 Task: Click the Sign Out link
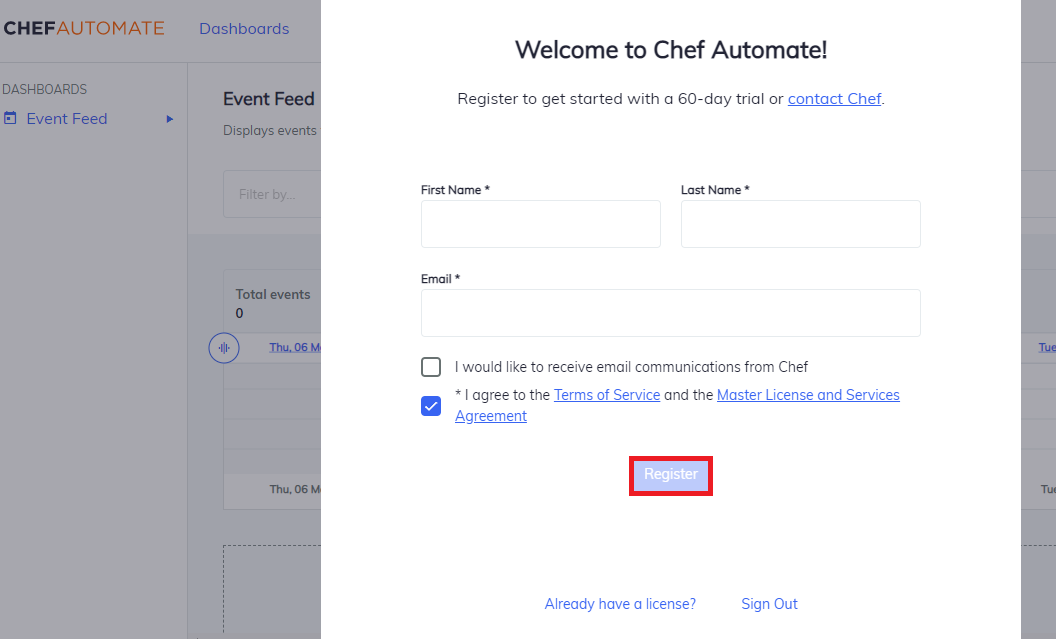pyautogui.click(x=769, y=603)
